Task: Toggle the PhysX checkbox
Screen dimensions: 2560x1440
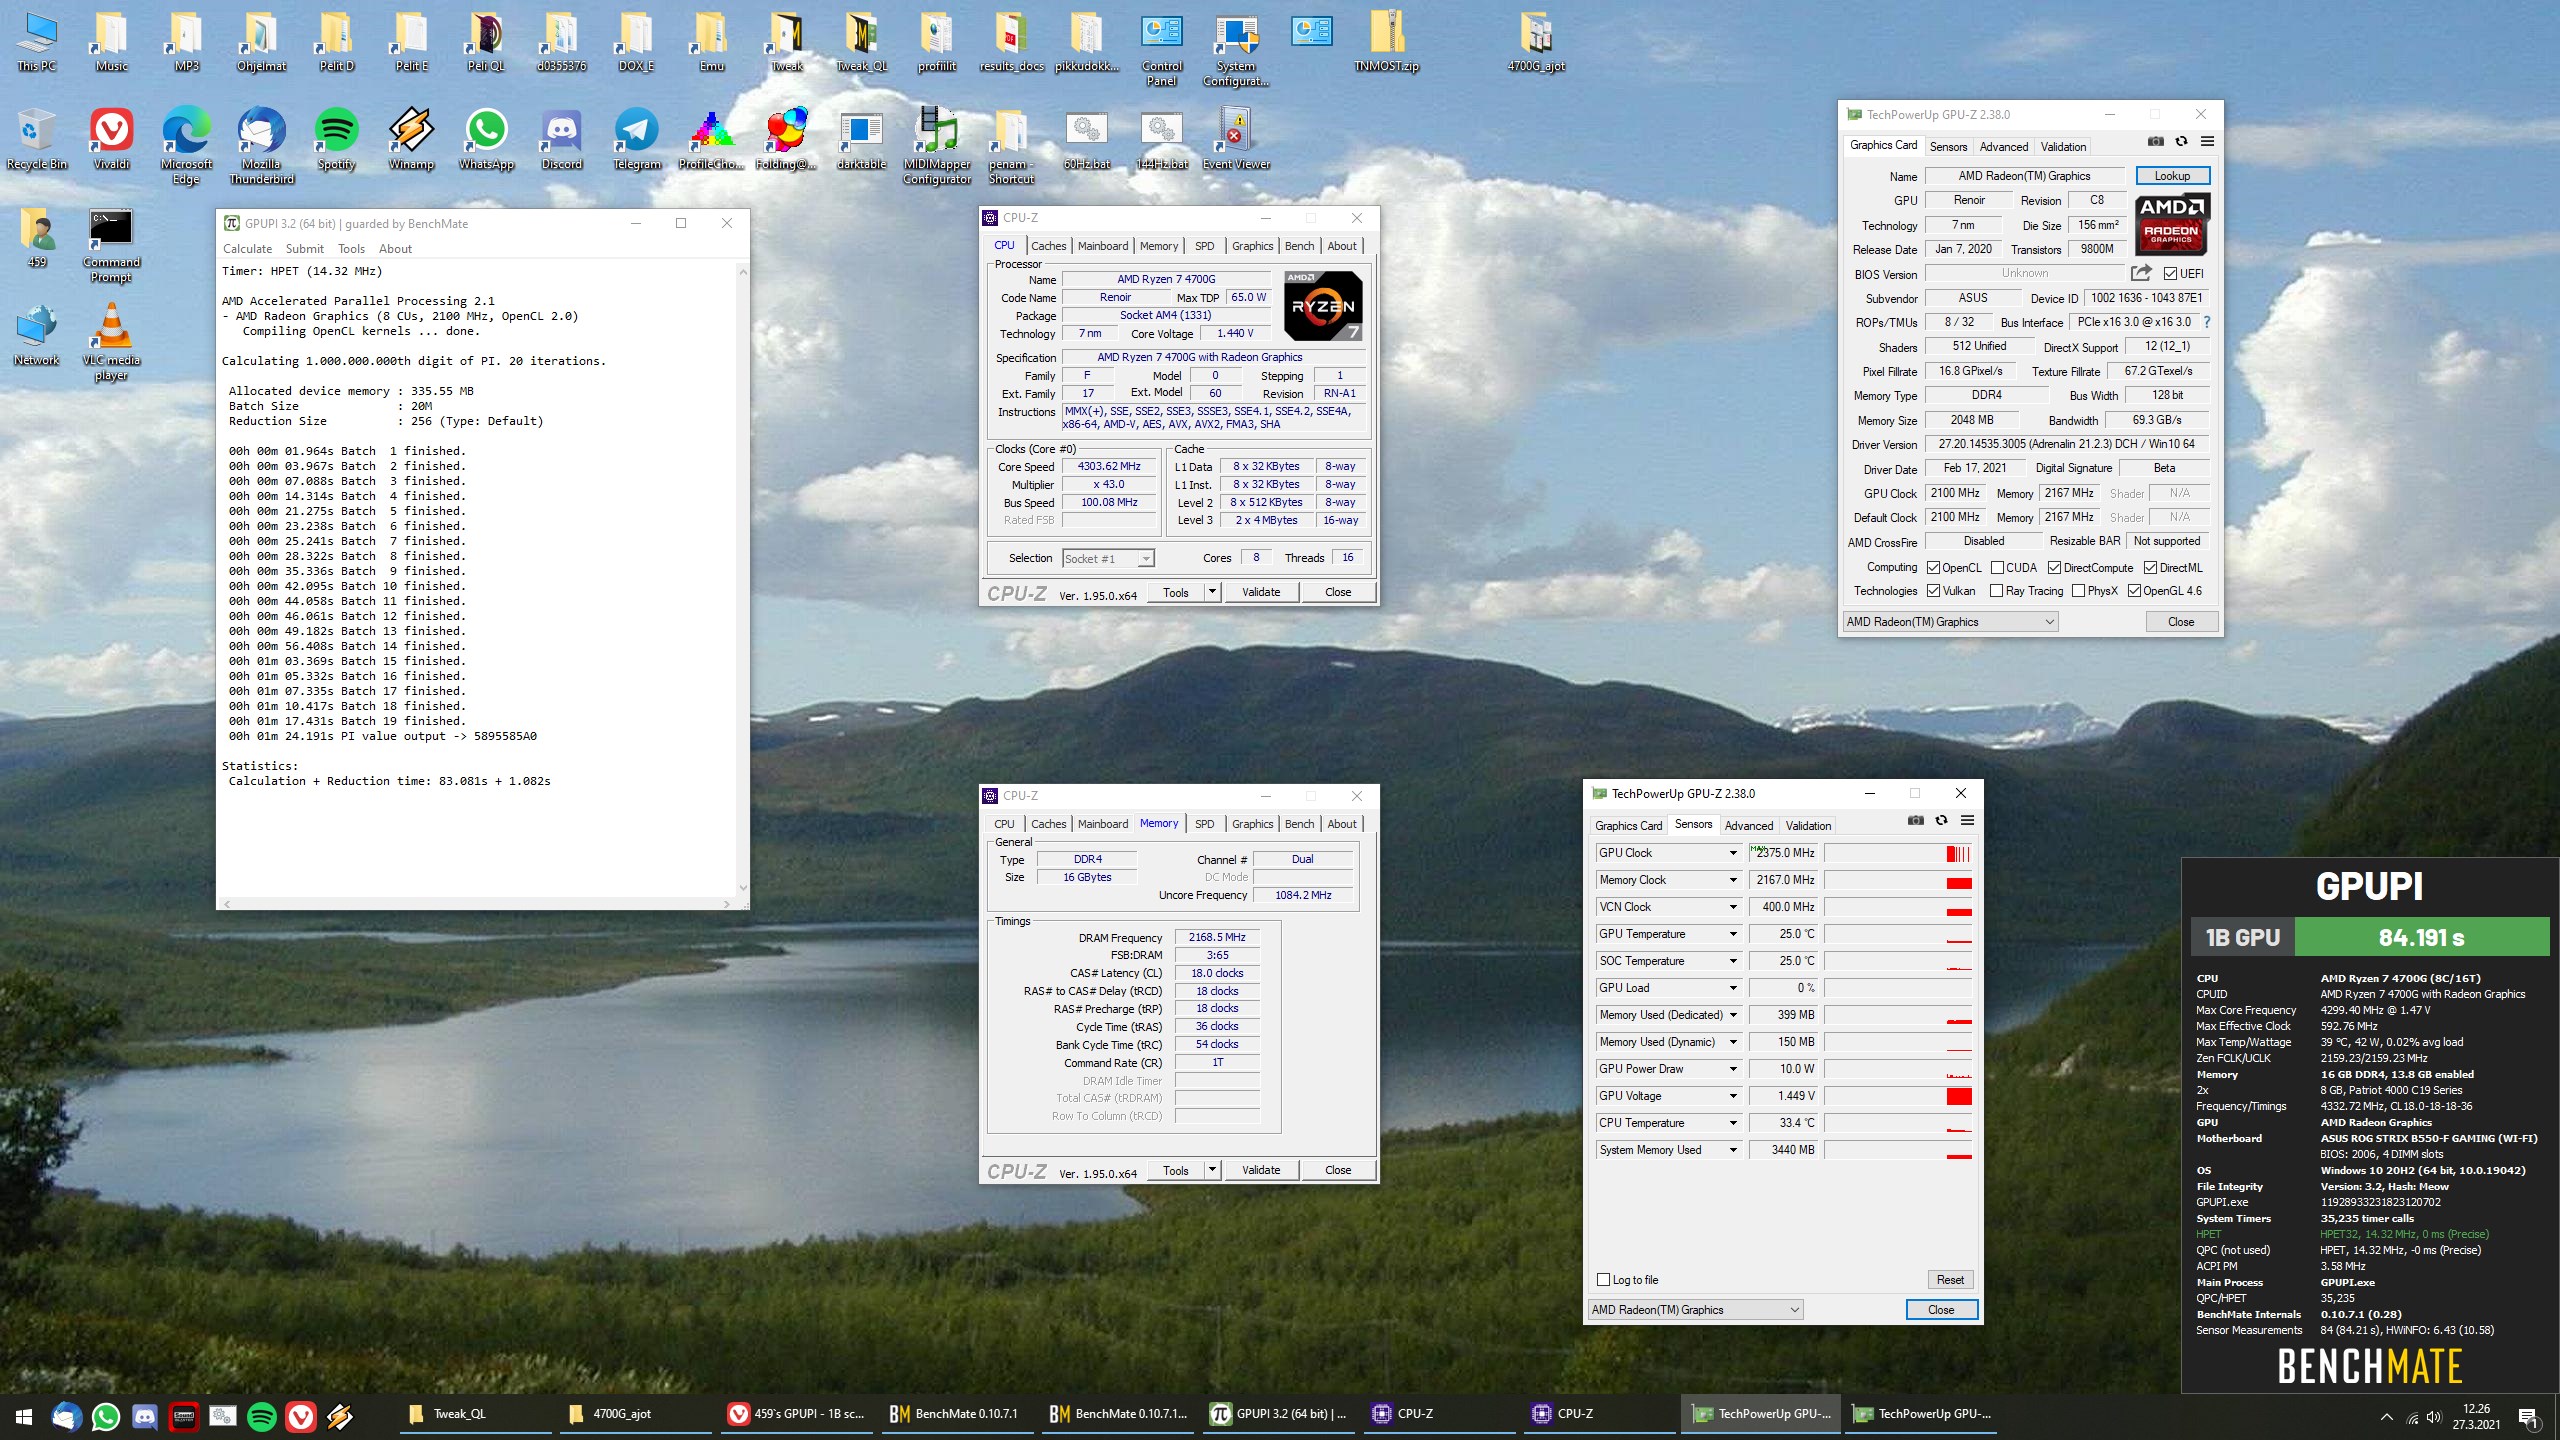Action: click(x=2078, y=591)
